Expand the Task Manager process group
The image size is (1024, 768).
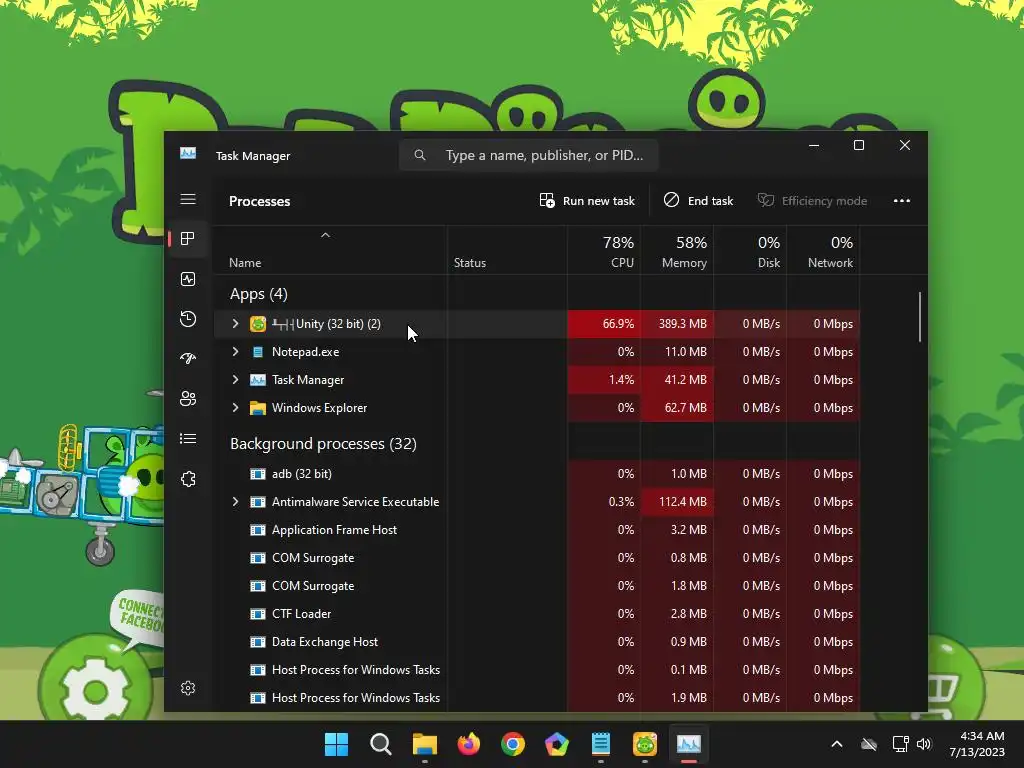click(x=236, y=380)
